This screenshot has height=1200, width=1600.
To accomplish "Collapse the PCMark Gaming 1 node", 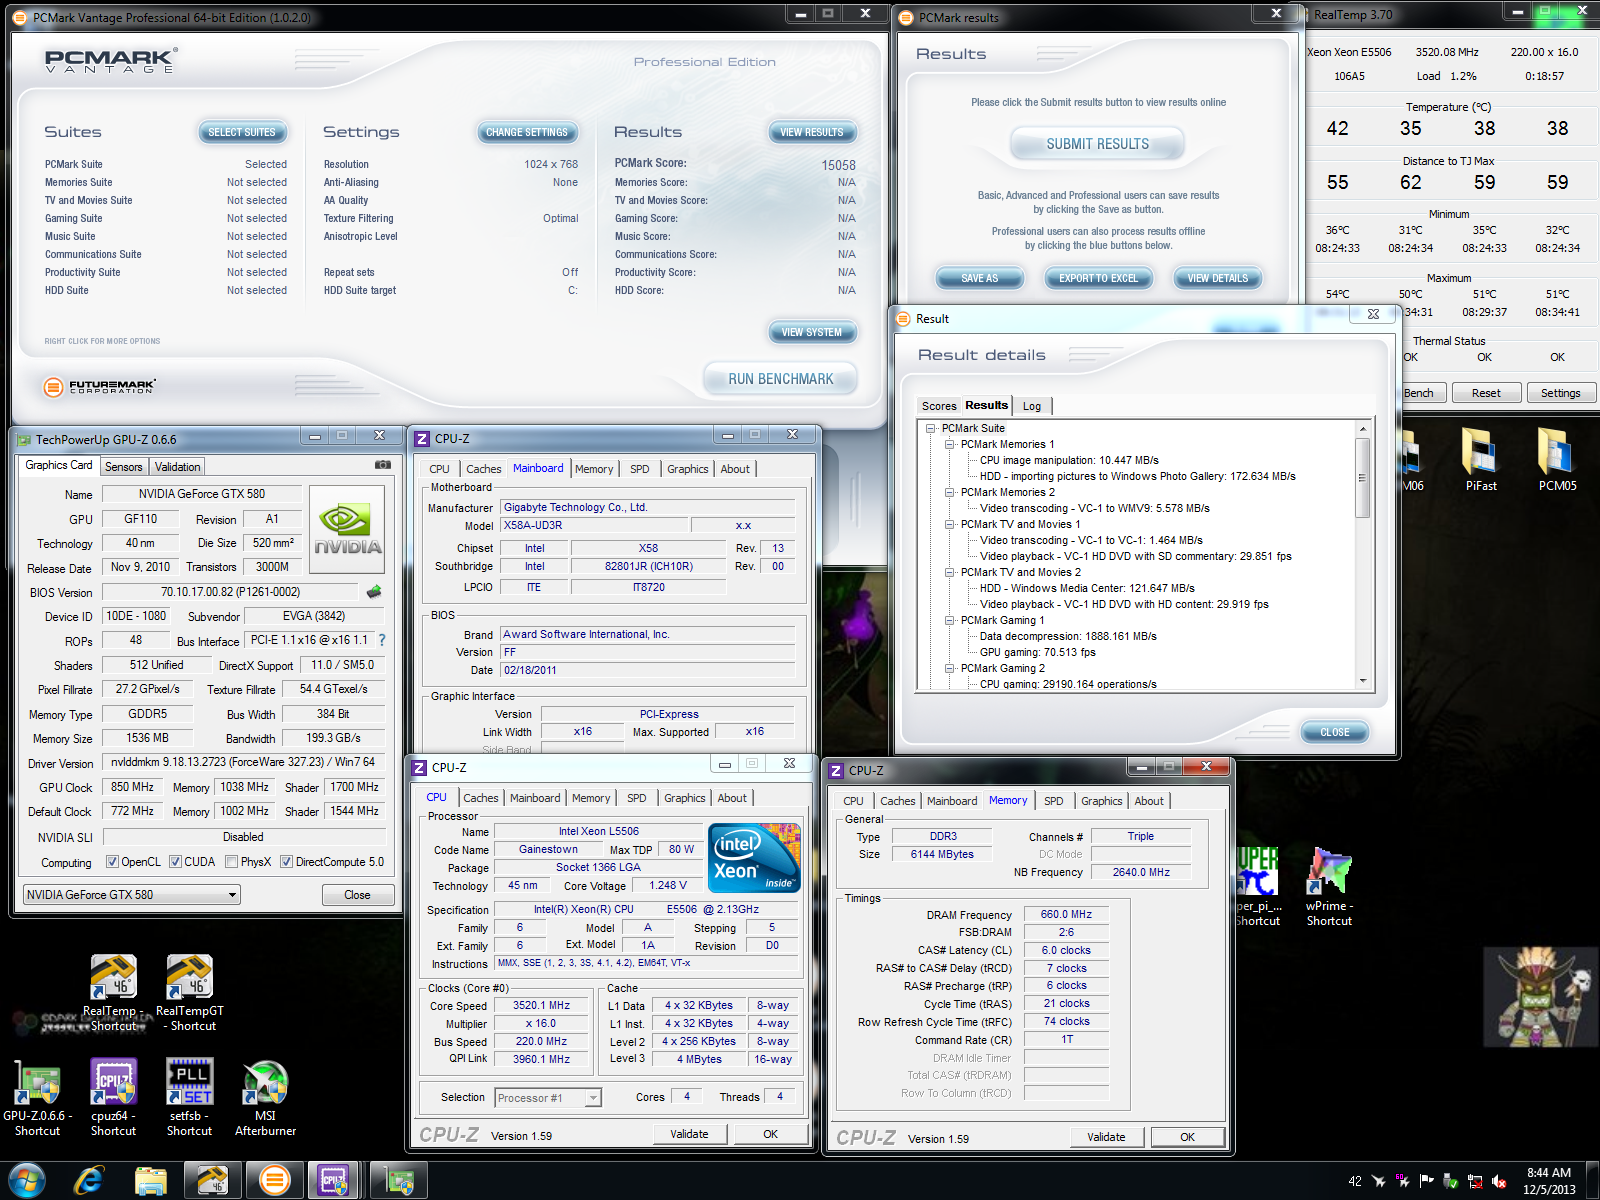I will click(x=949, y=620).
